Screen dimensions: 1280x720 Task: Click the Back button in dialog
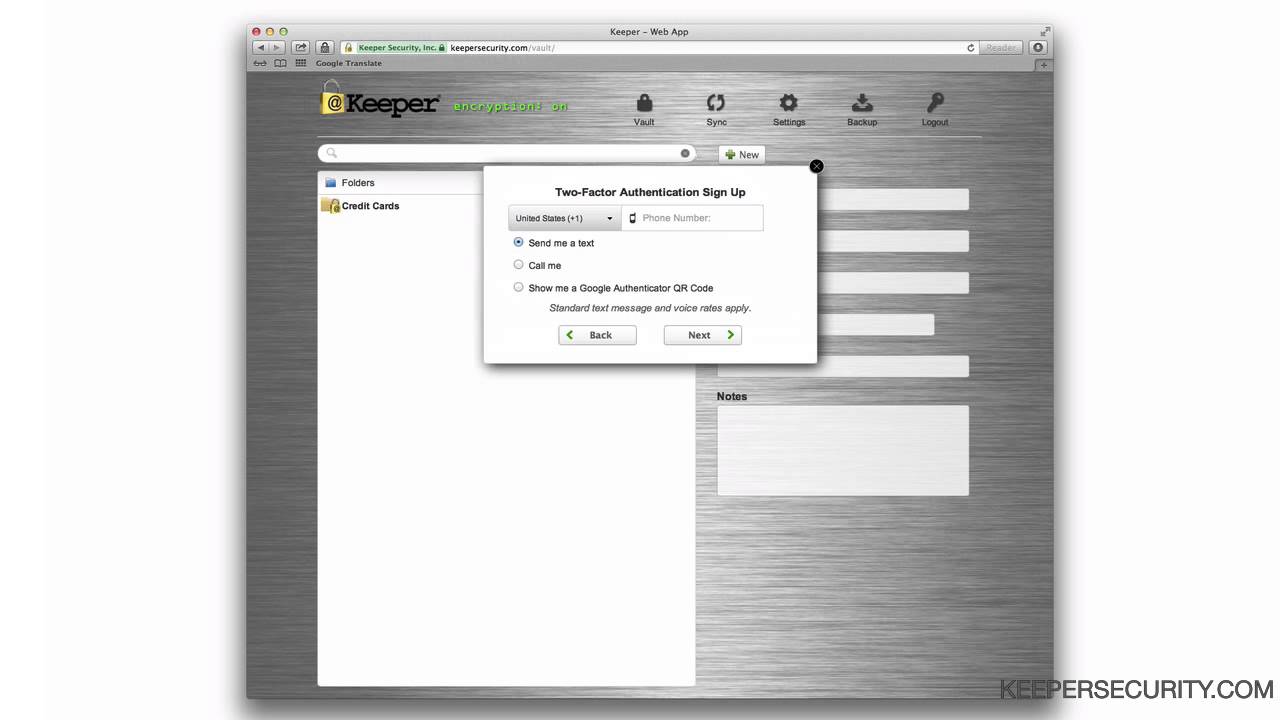tap(597, 335)
